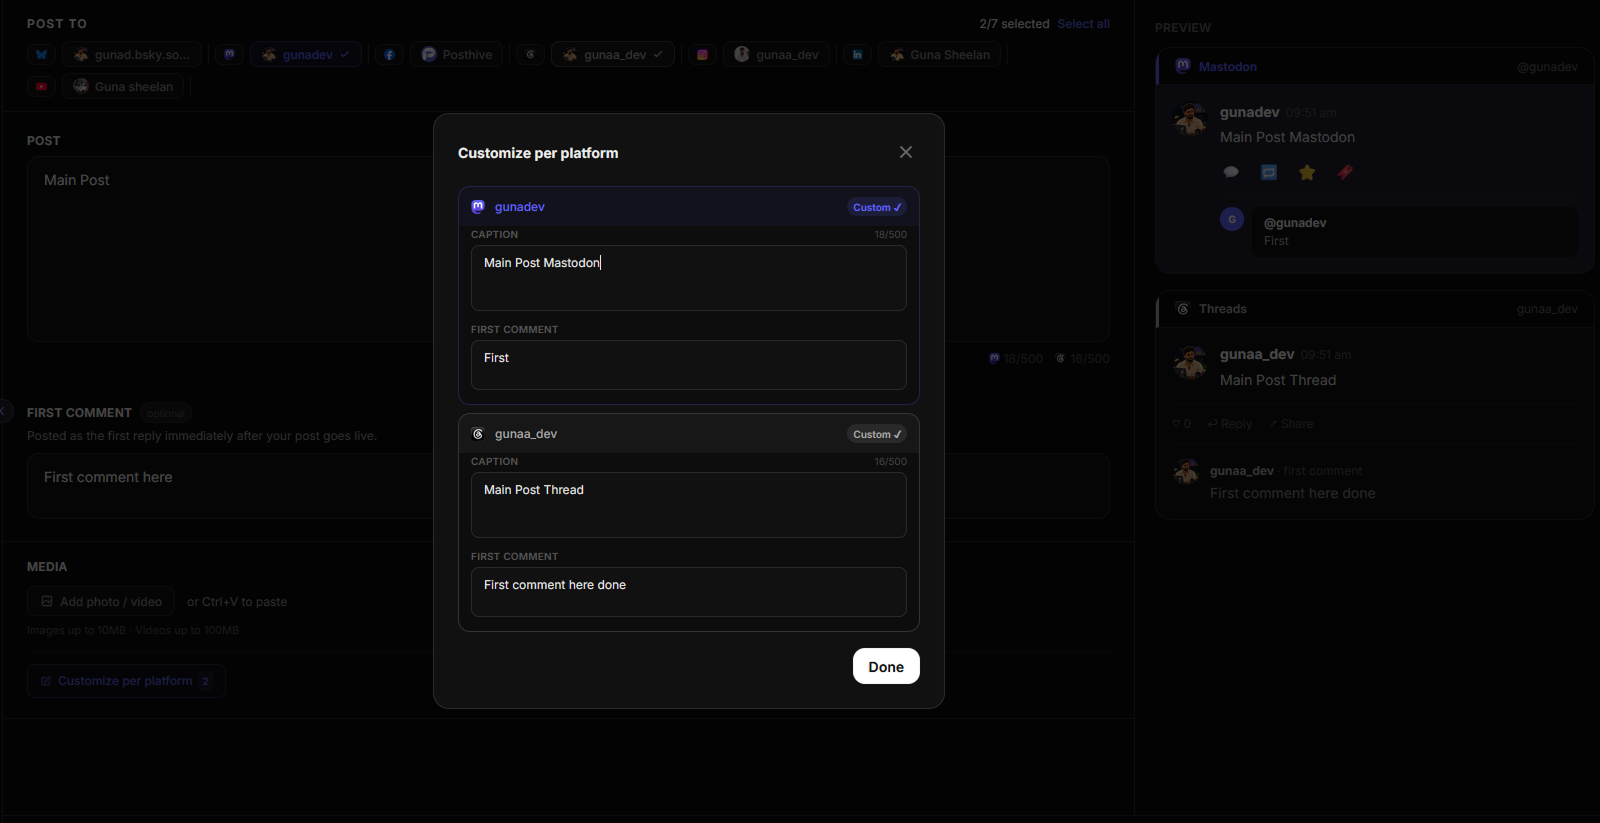
Task: Click Select all accounts link
Action: [1083, 24]
